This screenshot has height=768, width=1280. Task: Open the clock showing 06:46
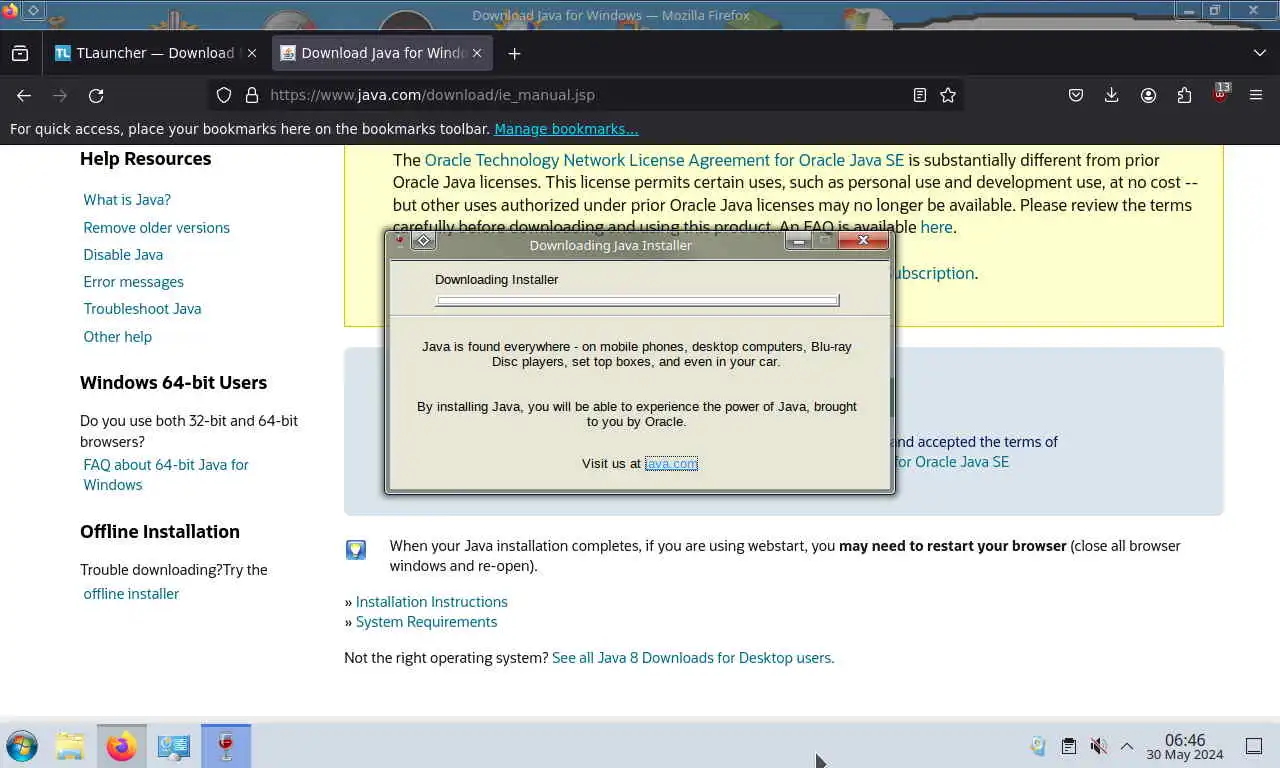click(x=1185, y=747)
